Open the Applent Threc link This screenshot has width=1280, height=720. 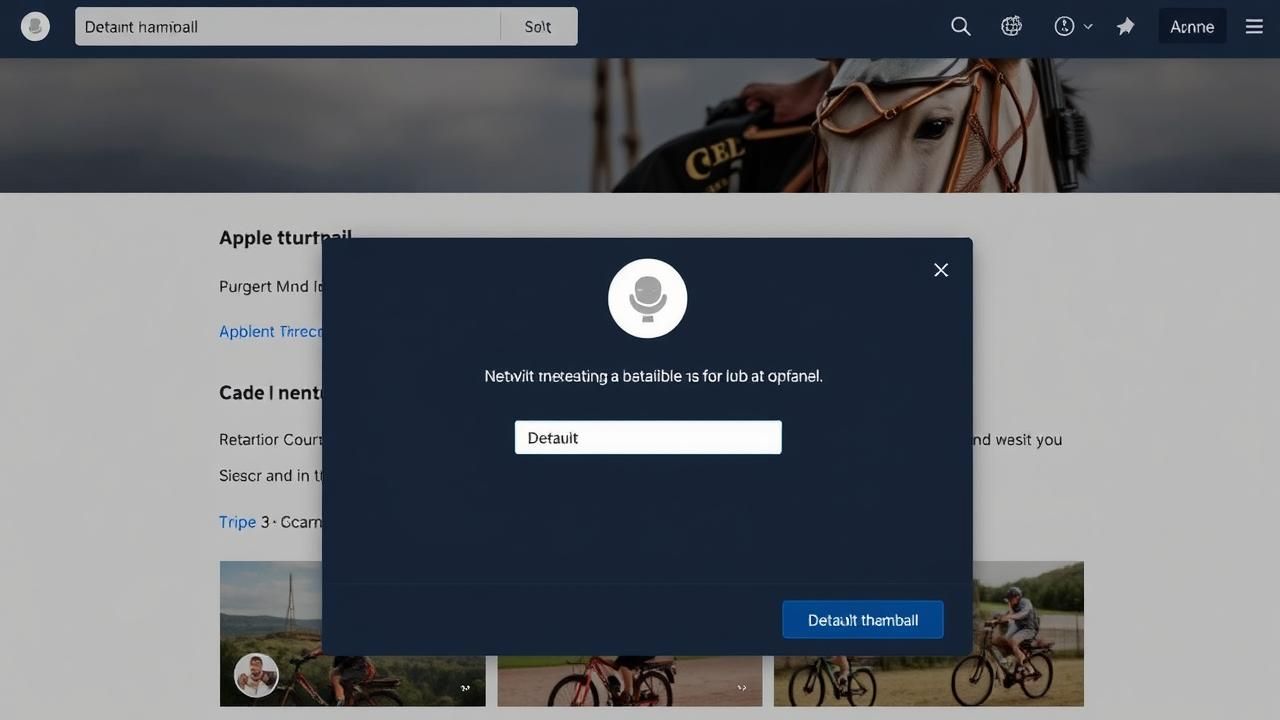(269, 332)
